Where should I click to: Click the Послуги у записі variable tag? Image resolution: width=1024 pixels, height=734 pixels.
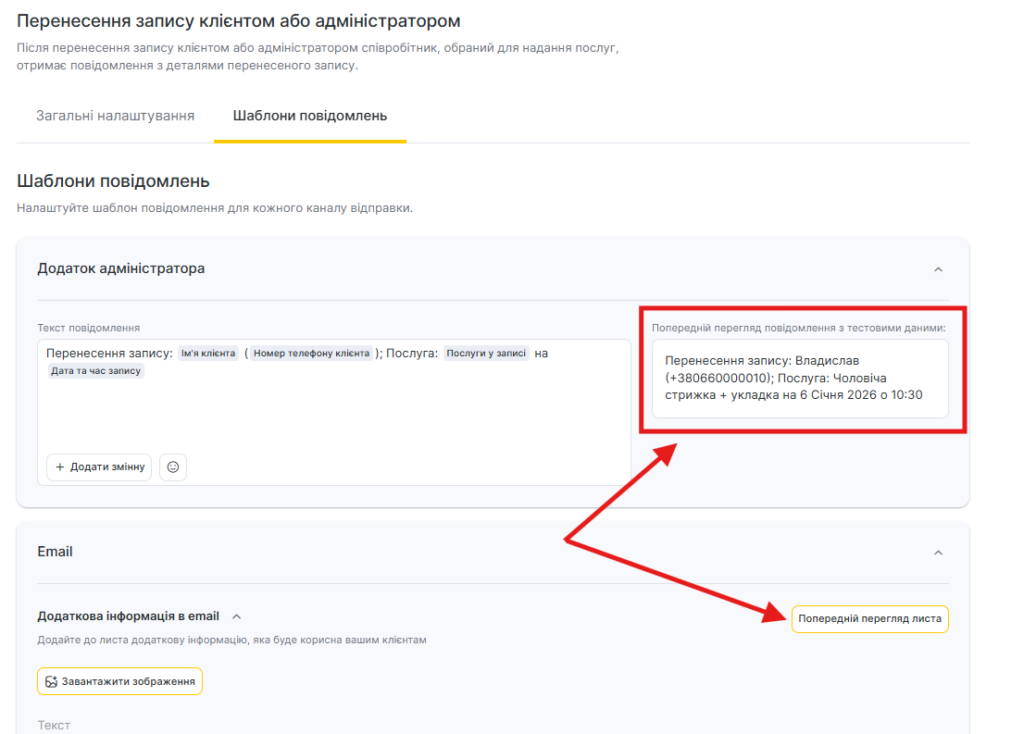[x=486, y=353]
